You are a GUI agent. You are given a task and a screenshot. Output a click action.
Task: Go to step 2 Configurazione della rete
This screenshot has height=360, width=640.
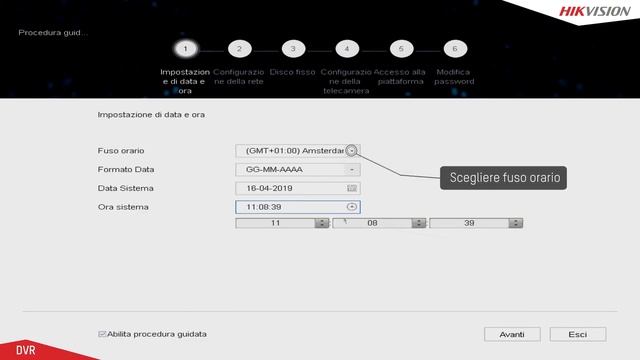(x=239, y=49)
